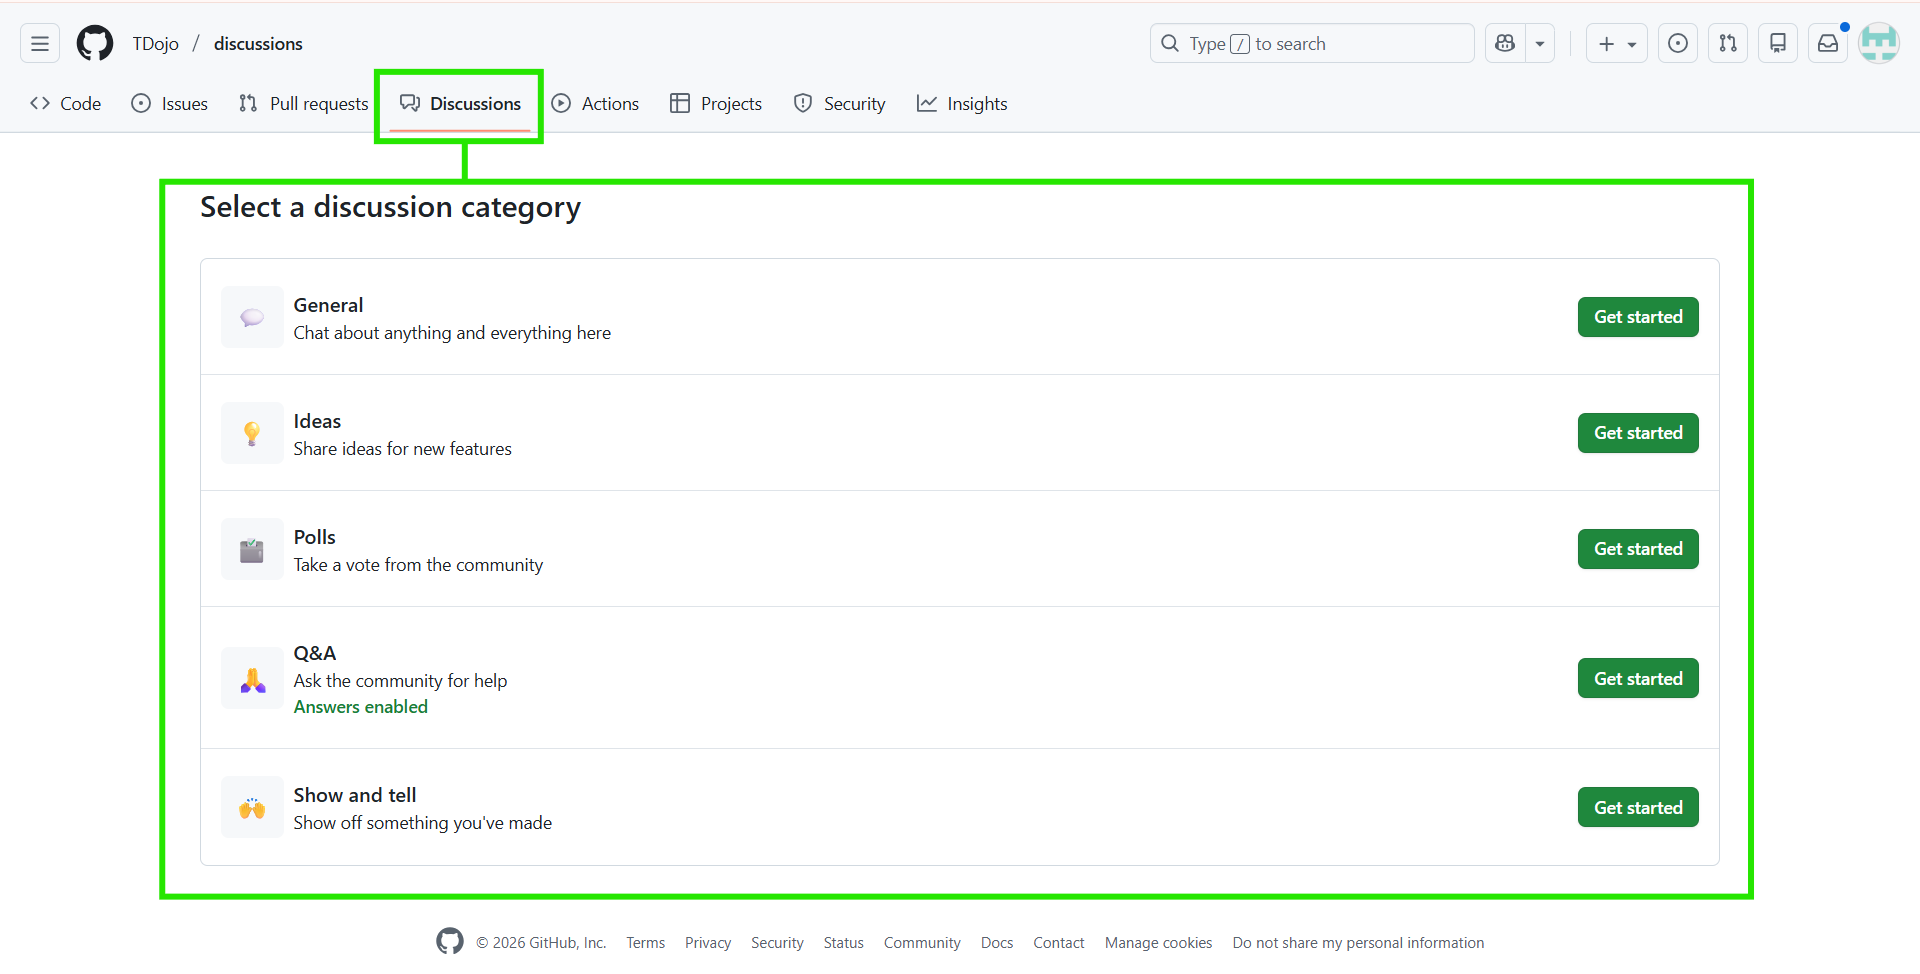Open the create new dropdown
The image size is (1920, 974).
pyautogui.click(x=1616, y=43)
